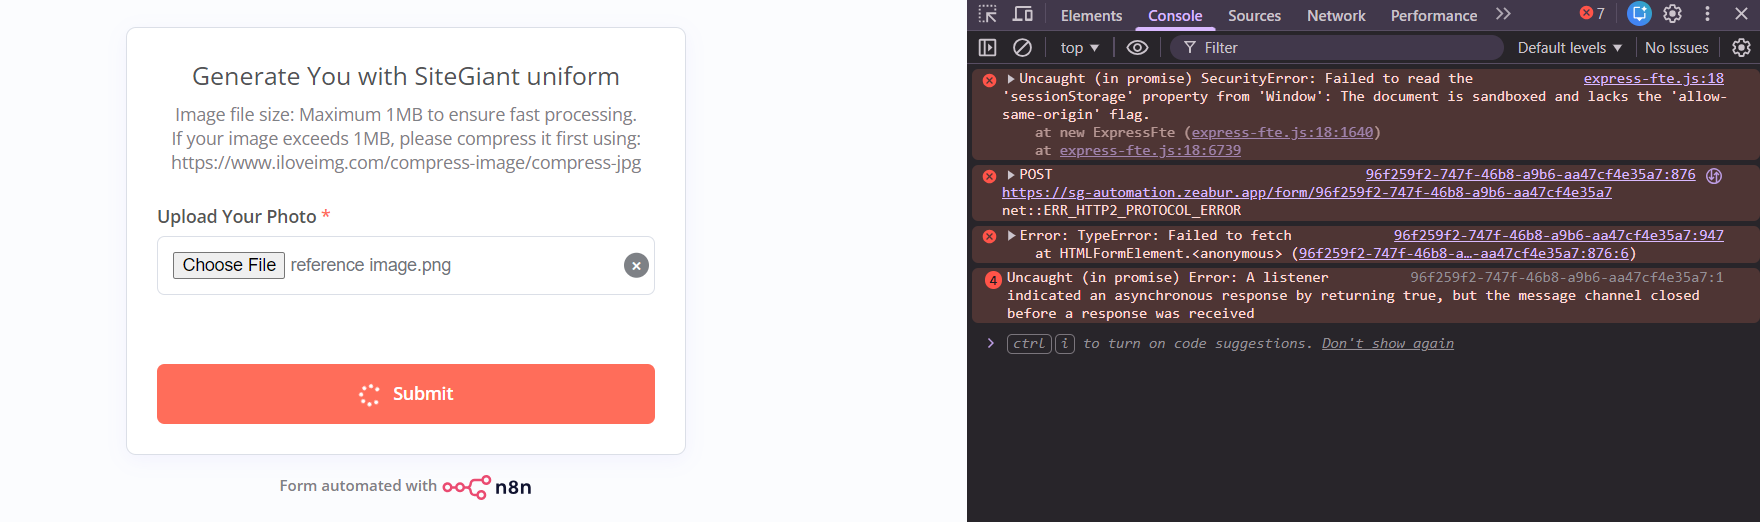Click the No Issues indicator
This screenshot has height=522, width=1760.
pos(1676,47)
